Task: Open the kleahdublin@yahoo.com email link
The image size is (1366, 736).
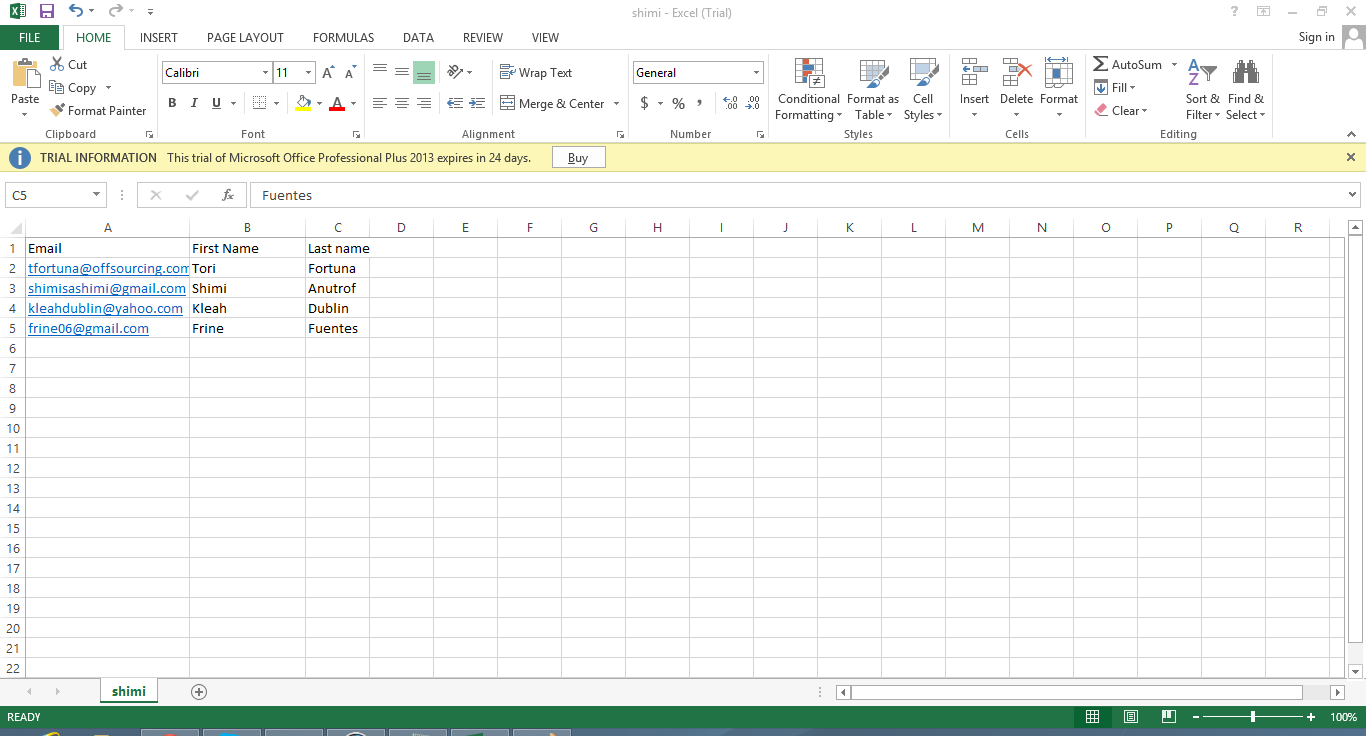Action: 105,308
